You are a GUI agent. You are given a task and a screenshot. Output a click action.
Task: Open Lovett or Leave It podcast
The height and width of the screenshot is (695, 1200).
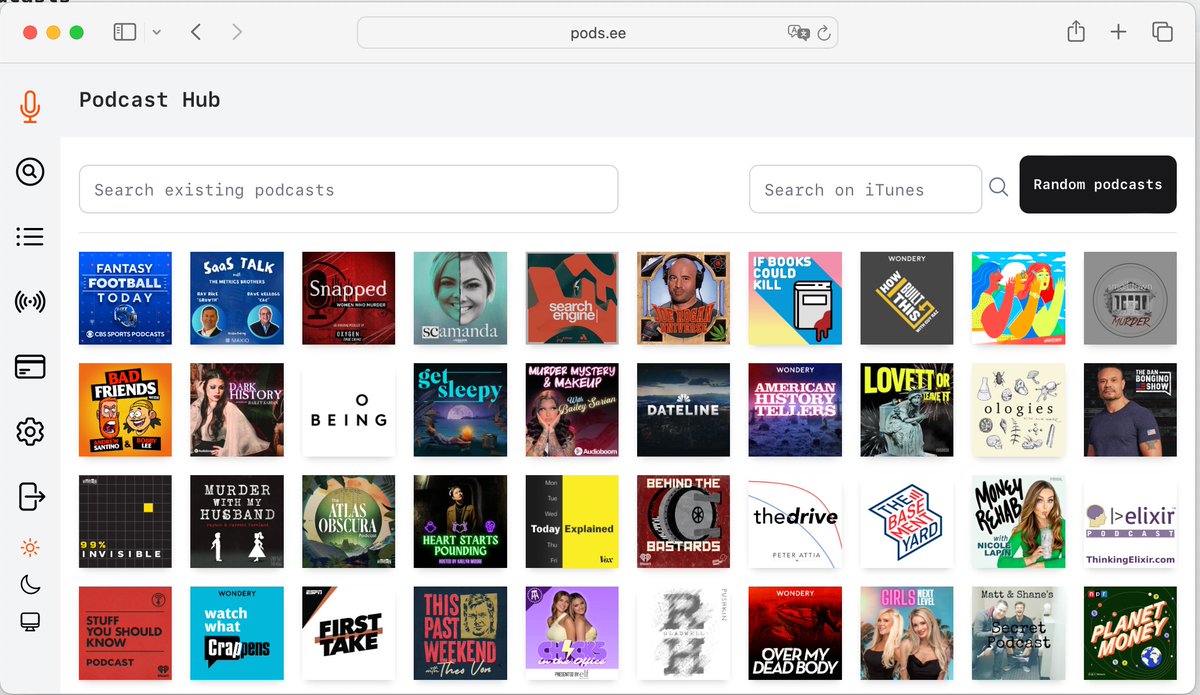(x=907, y=410)
